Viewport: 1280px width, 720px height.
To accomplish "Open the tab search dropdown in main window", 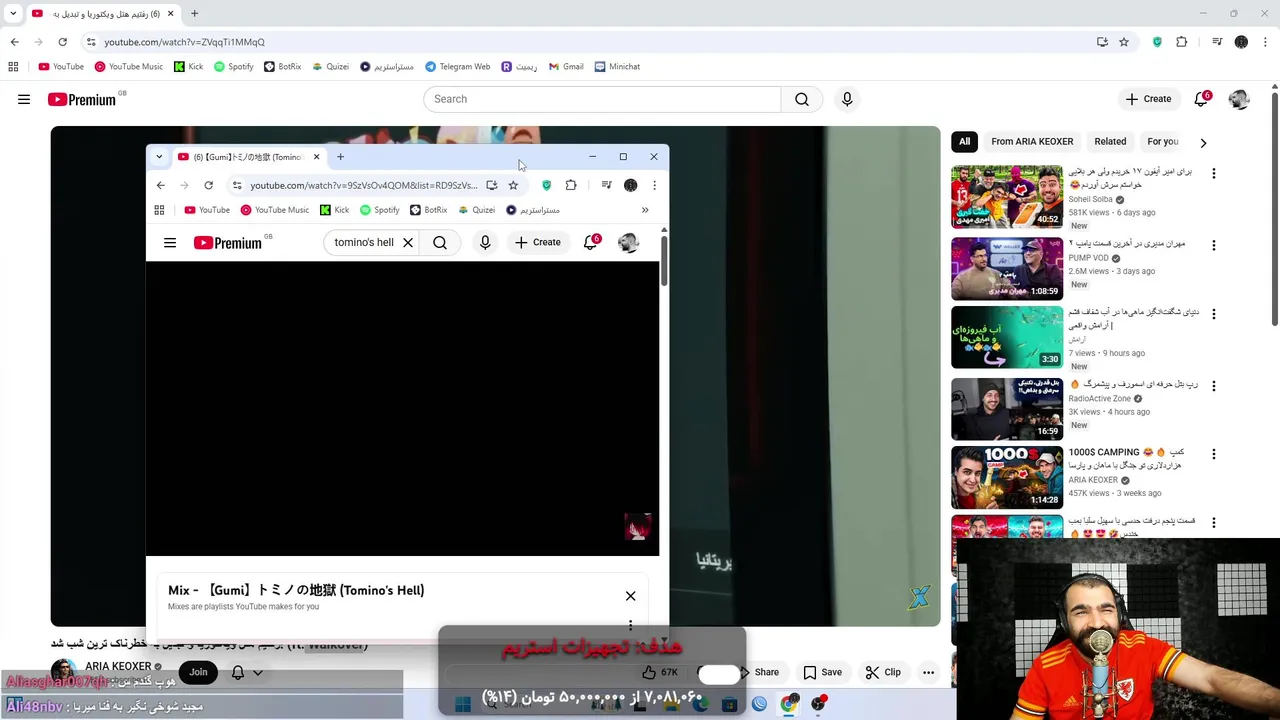I will (x=13, y=14).
